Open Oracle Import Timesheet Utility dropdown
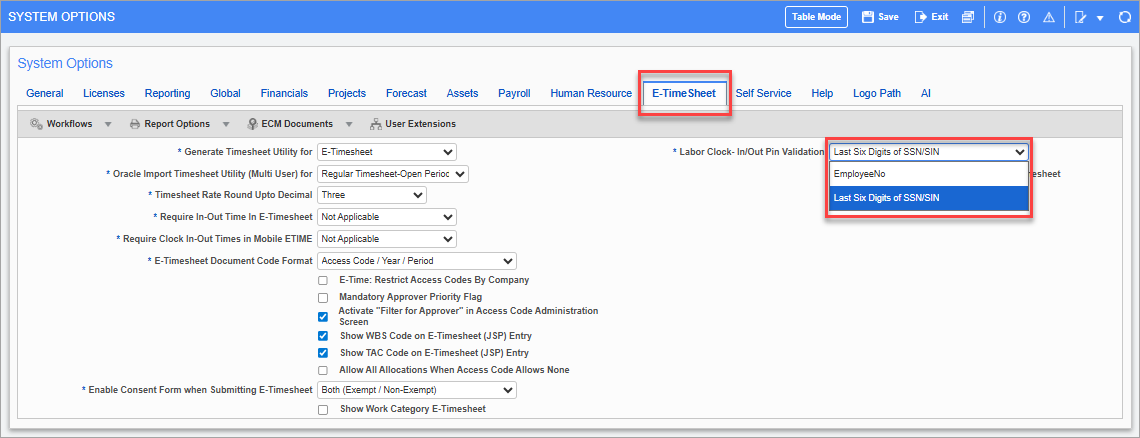Screen dimensions: 1140x438 393,174
